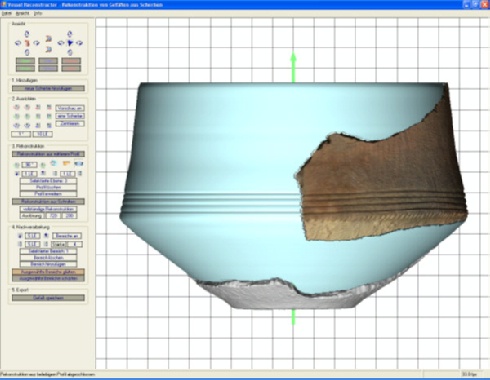The height and width of the screenshot is (380, 490).
Task: Click the value field right of the 1° field
Action: (x=43, y=134)
